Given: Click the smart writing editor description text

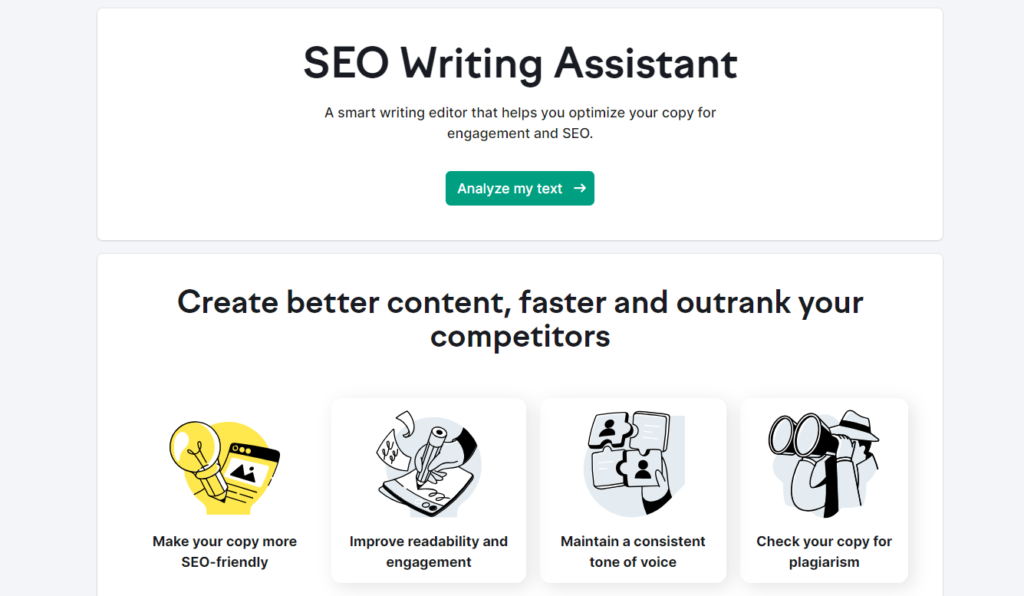Looking at the screenshot, I should pyautogui.click(x=520, y=122).
